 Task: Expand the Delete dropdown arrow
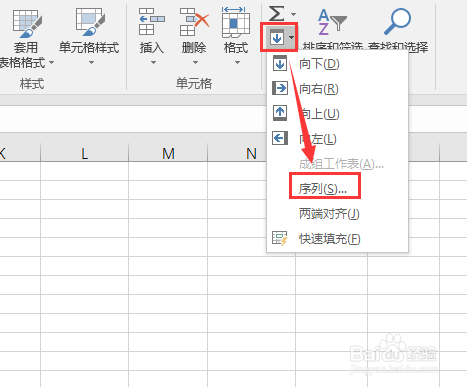tap(195, 62)
